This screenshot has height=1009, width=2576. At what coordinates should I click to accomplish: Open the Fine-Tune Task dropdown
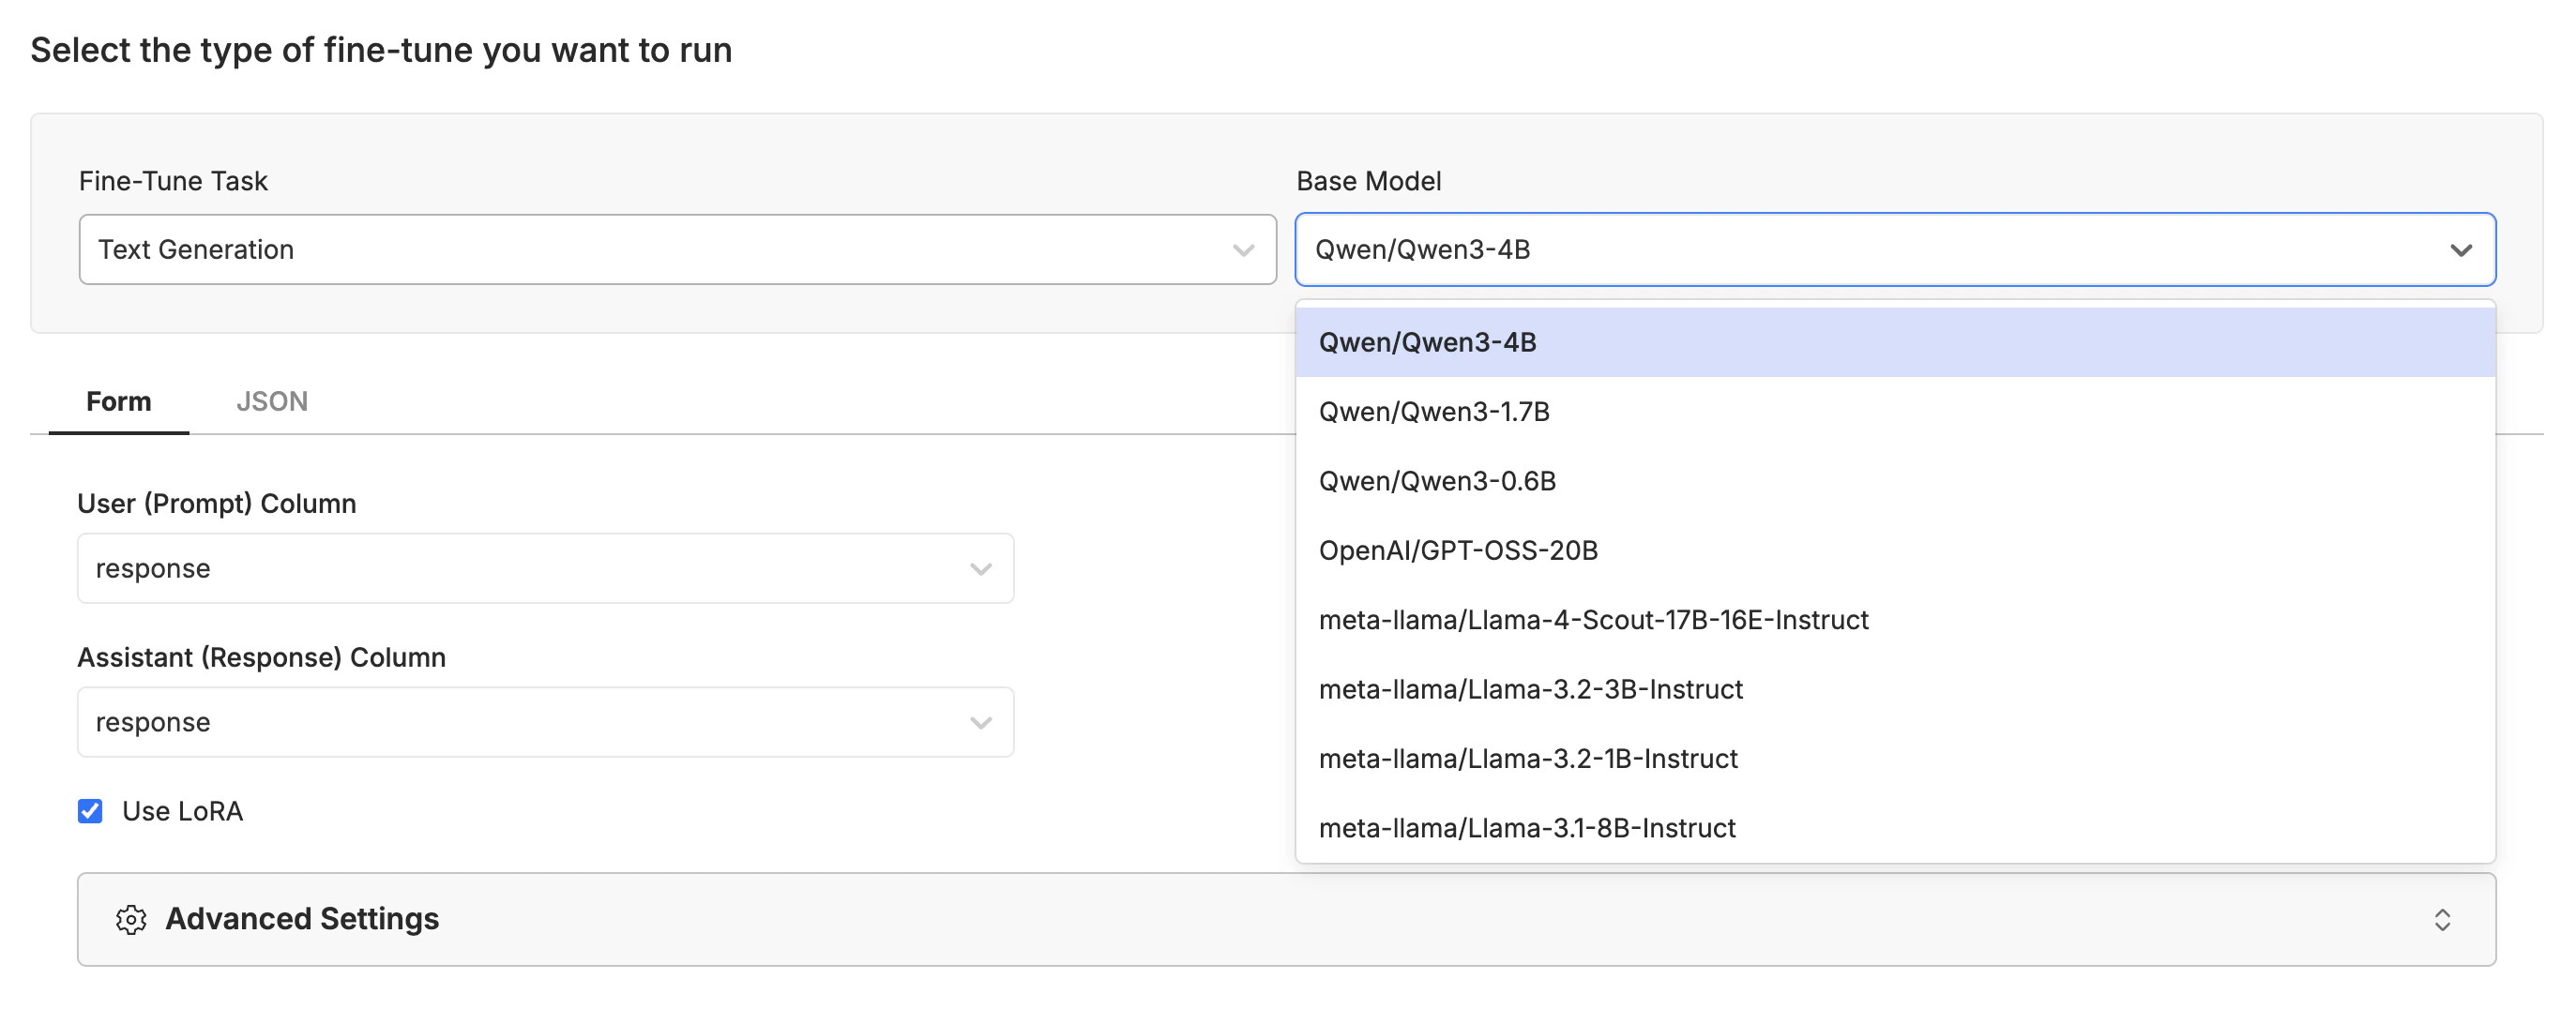(x=676, y=249)
